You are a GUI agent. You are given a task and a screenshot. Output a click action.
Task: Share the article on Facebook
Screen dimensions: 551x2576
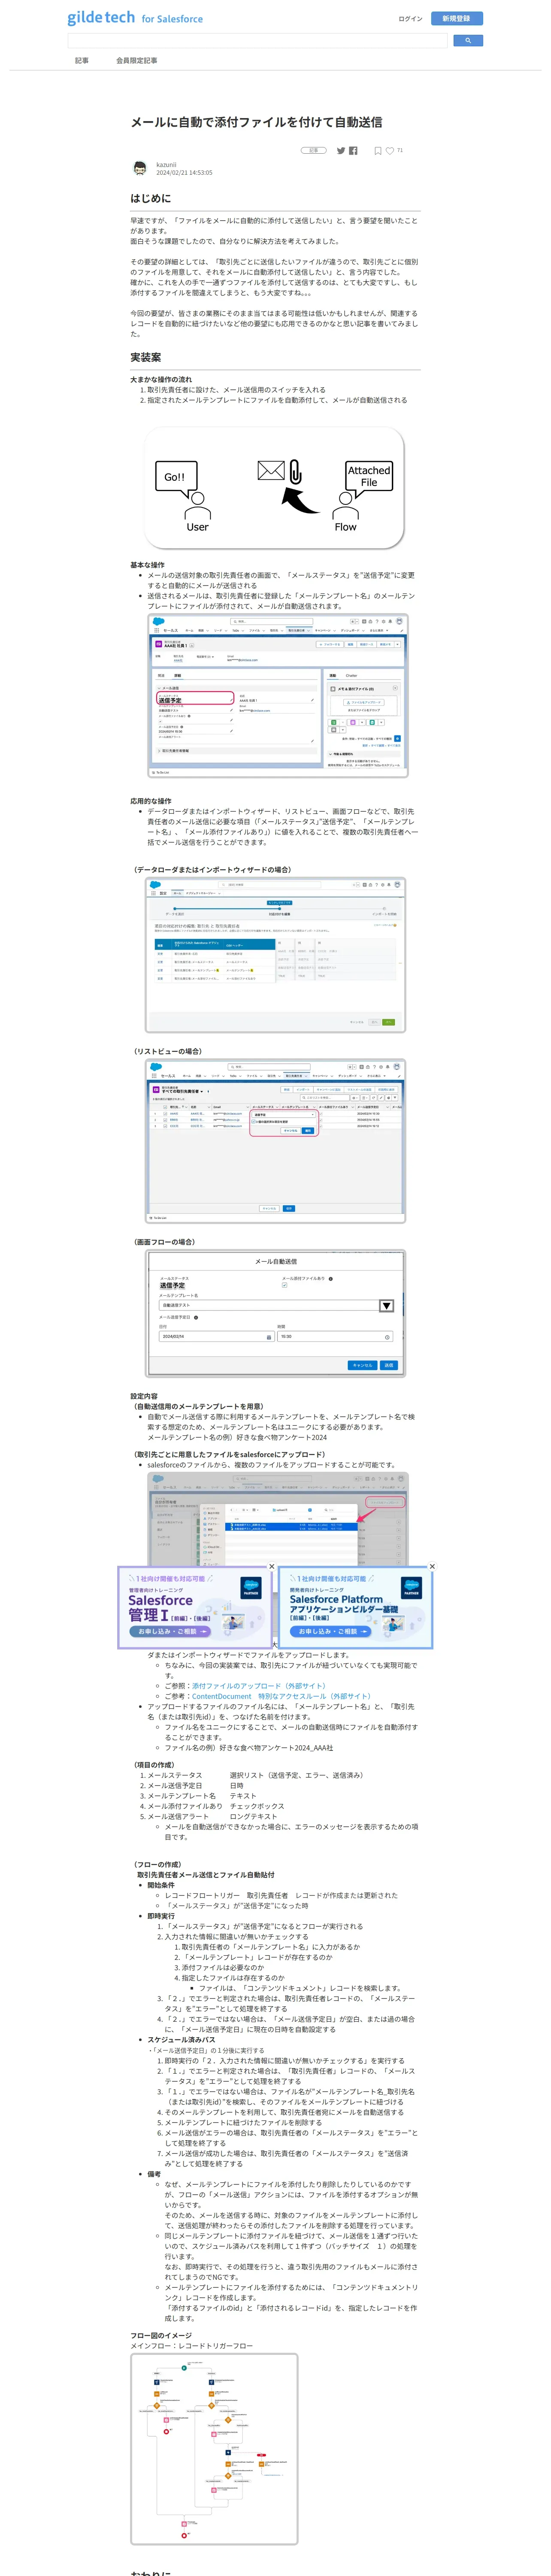click(x=353, y=151)
